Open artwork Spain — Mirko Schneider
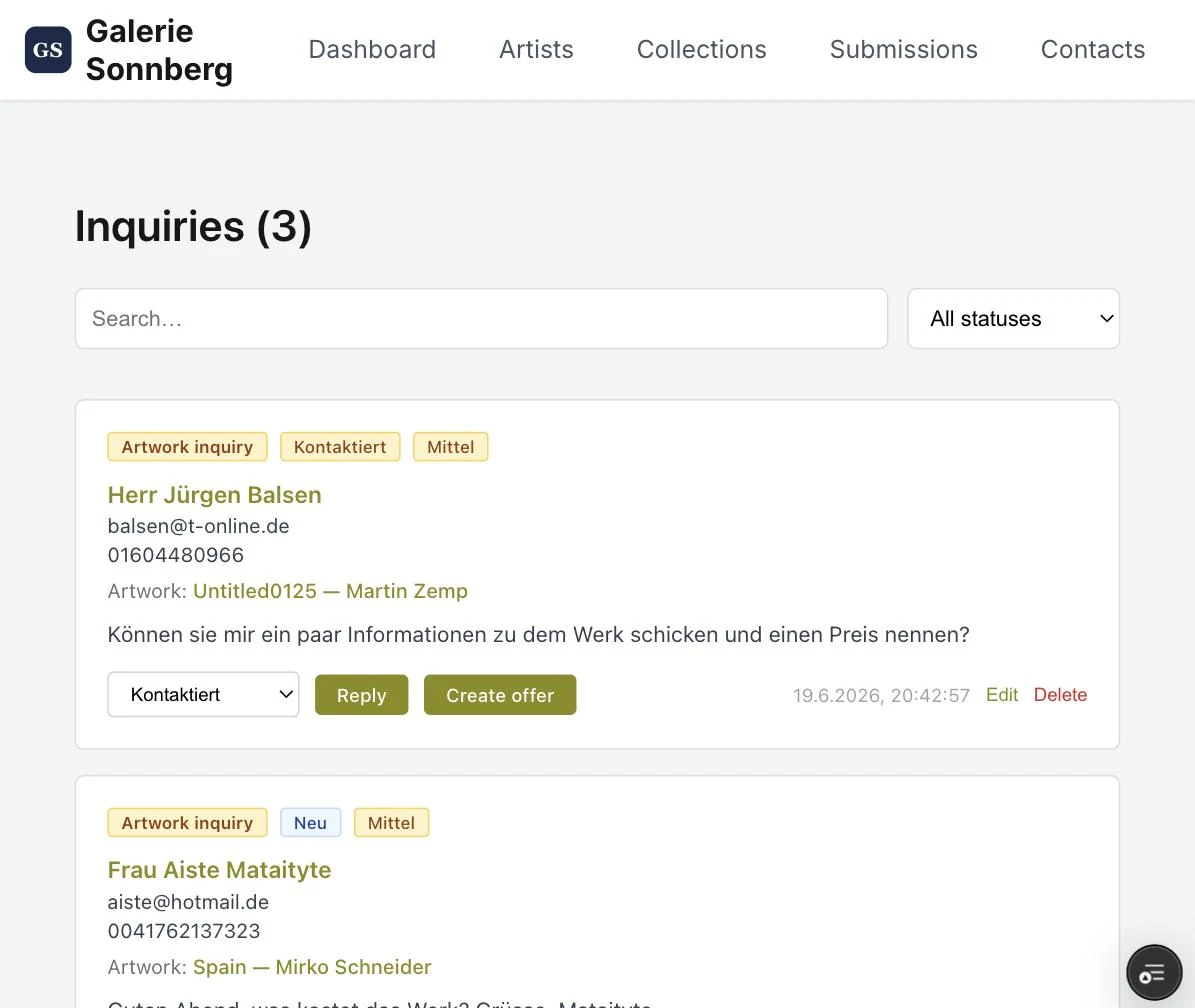 point(312,967)
